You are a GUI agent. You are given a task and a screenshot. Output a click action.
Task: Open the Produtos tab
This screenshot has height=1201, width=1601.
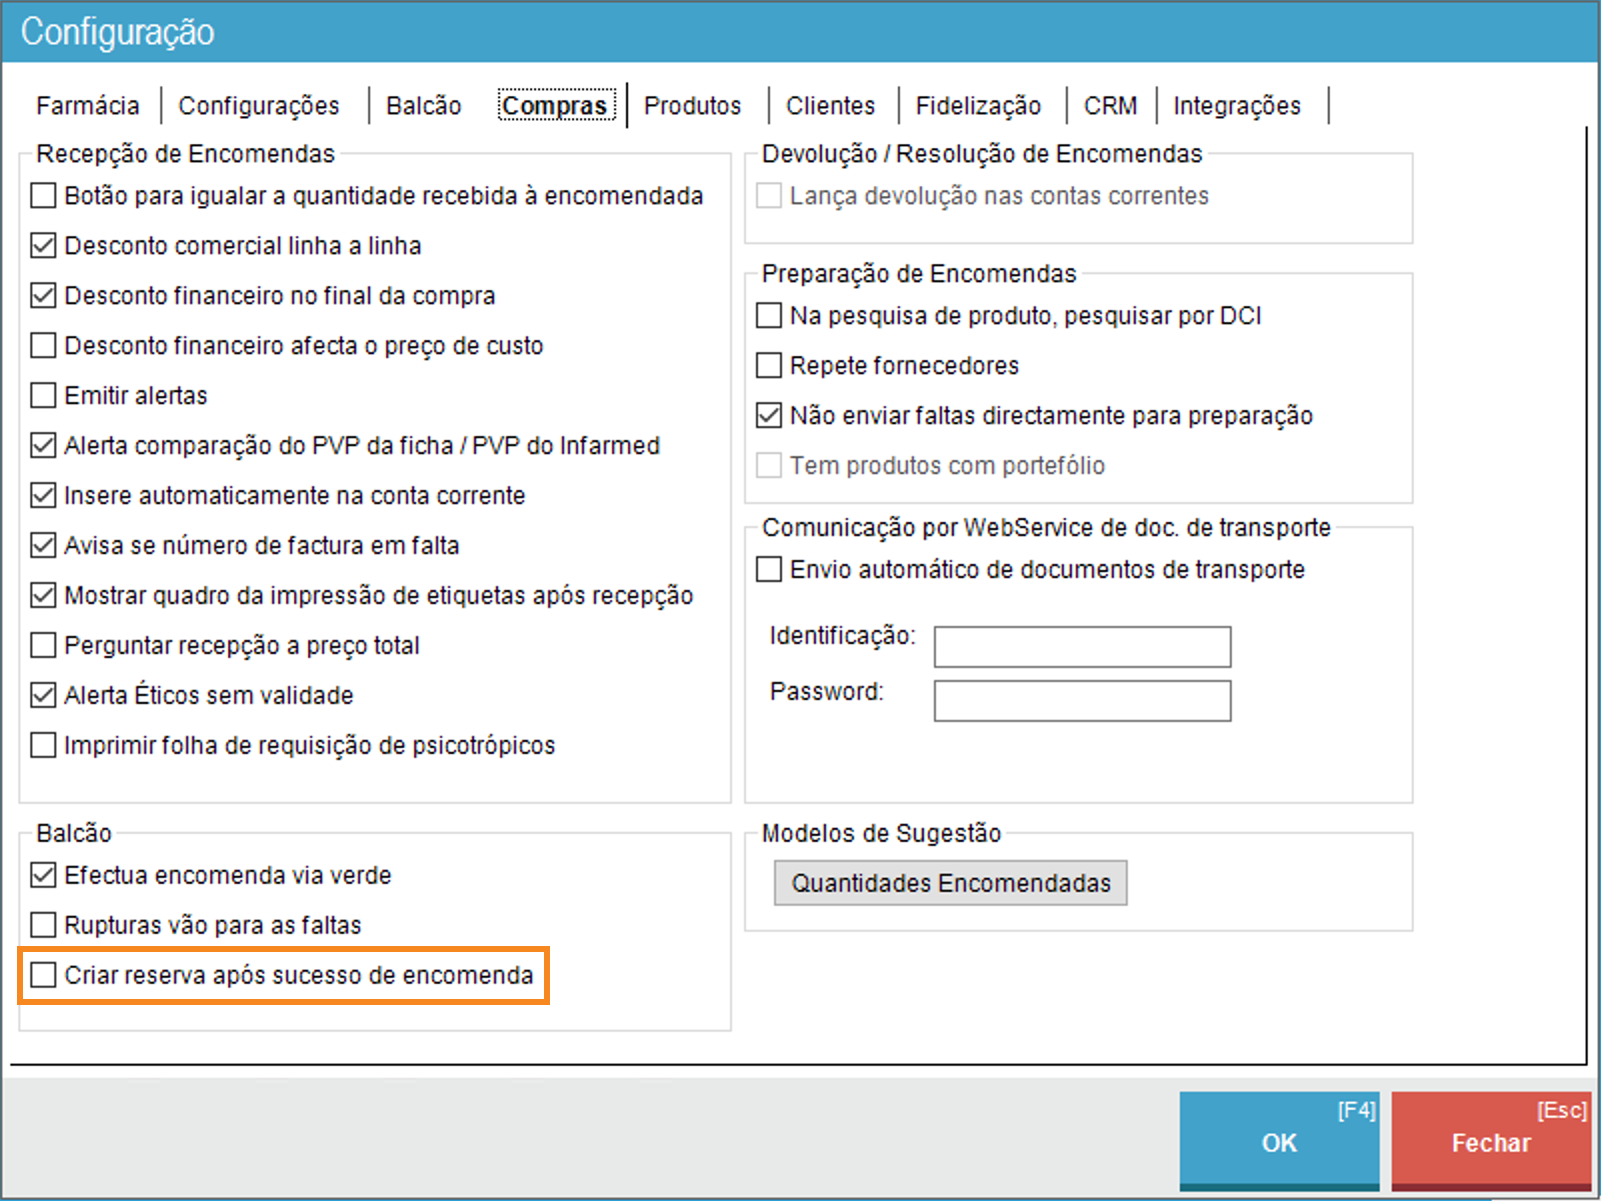coord(692,106)
